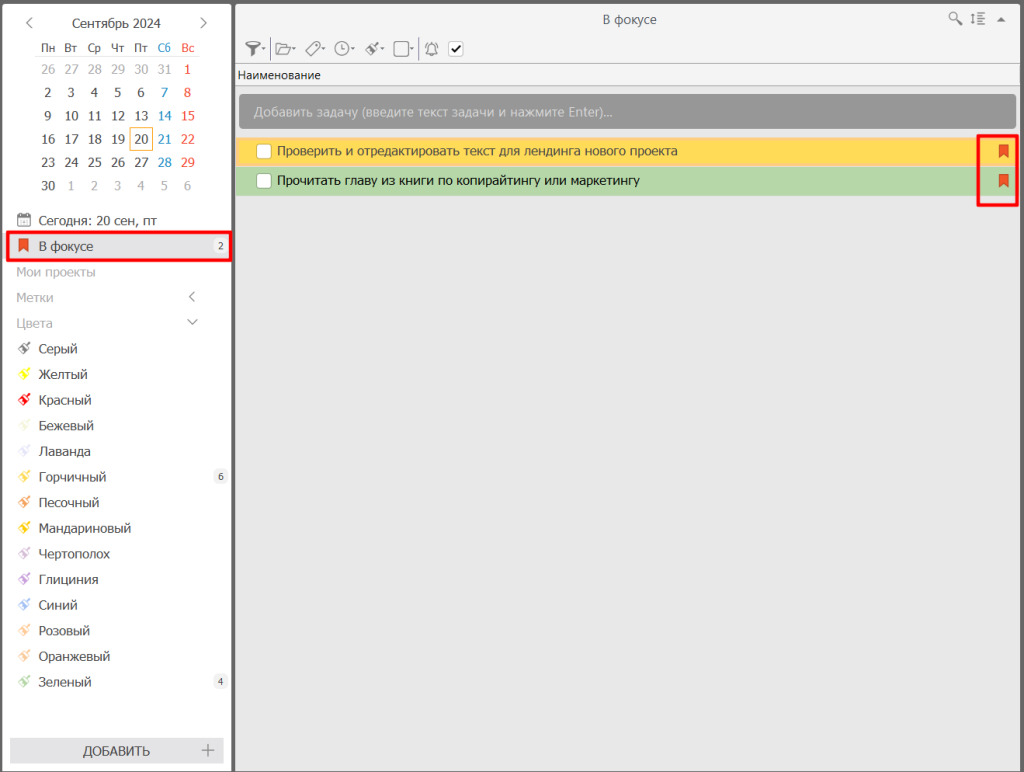Image resolution: width=1024 pixels, height=772 pixels.
Task: Open the filter funnel menu in toolbar
Action: pos(255,48)
